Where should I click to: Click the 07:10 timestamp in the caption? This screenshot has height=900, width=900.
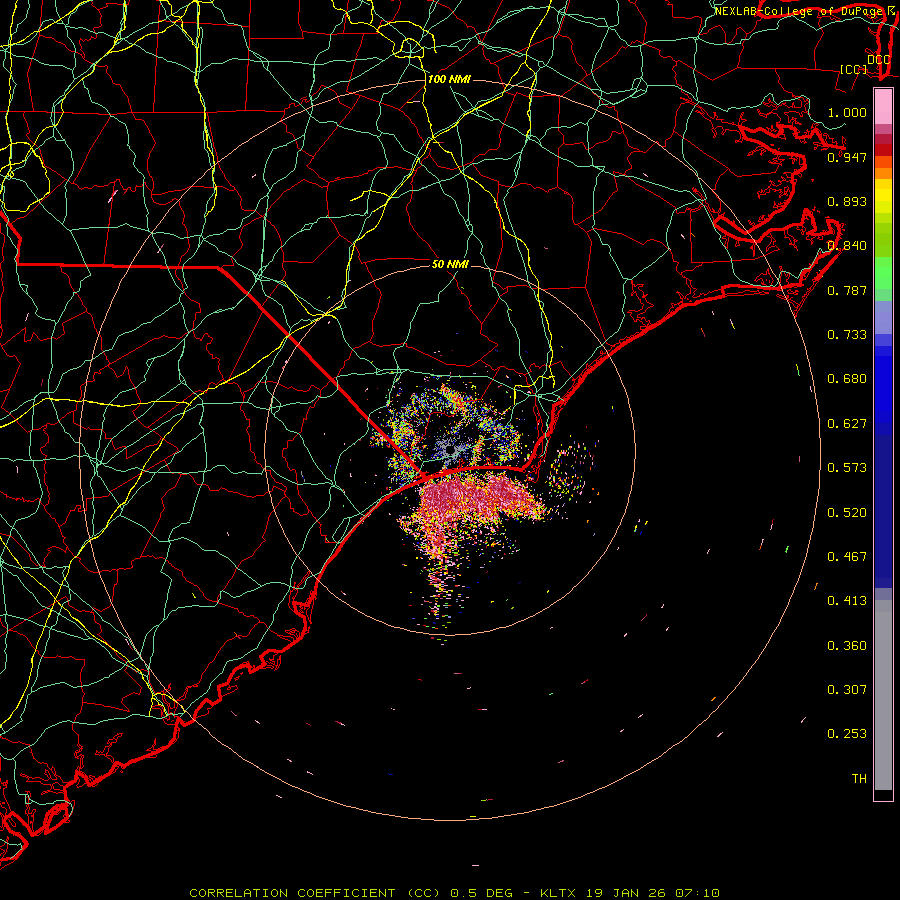click(697, 893)
